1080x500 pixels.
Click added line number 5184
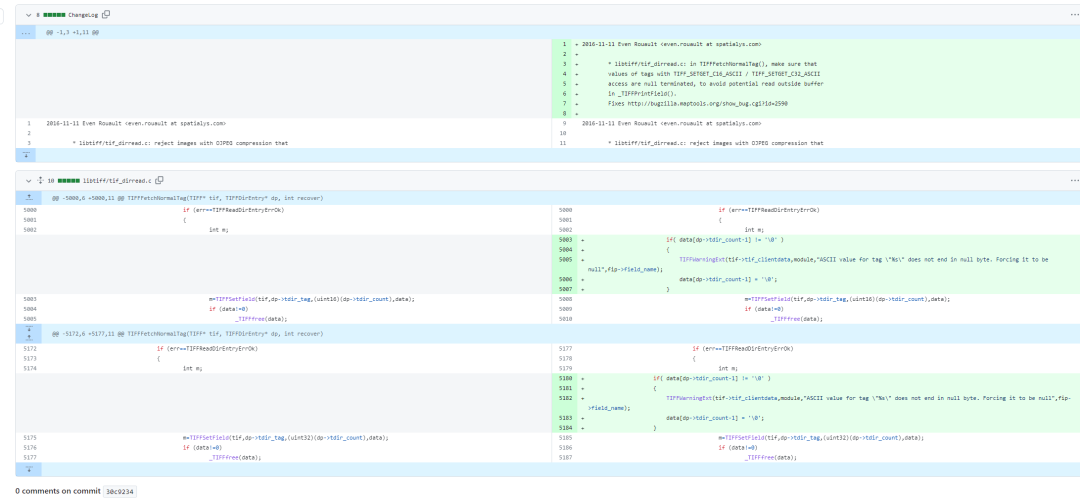click(x=567, y=428)
